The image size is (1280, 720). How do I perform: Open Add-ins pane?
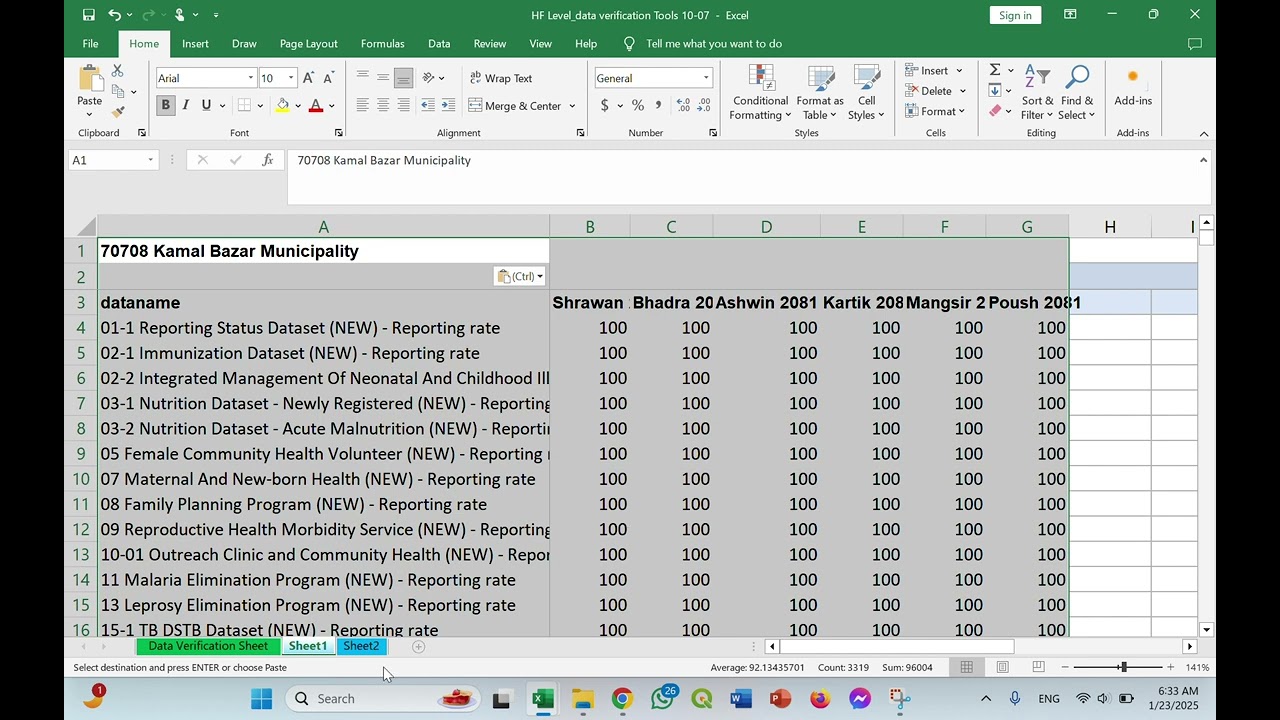pos(1133,87)
